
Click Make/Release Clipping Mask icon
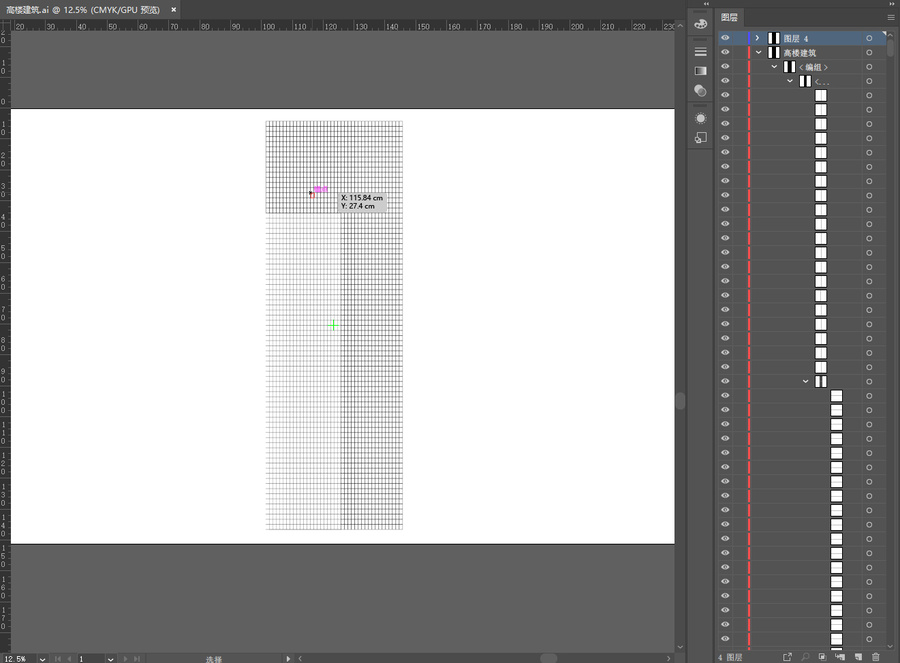tap(822, 657)
